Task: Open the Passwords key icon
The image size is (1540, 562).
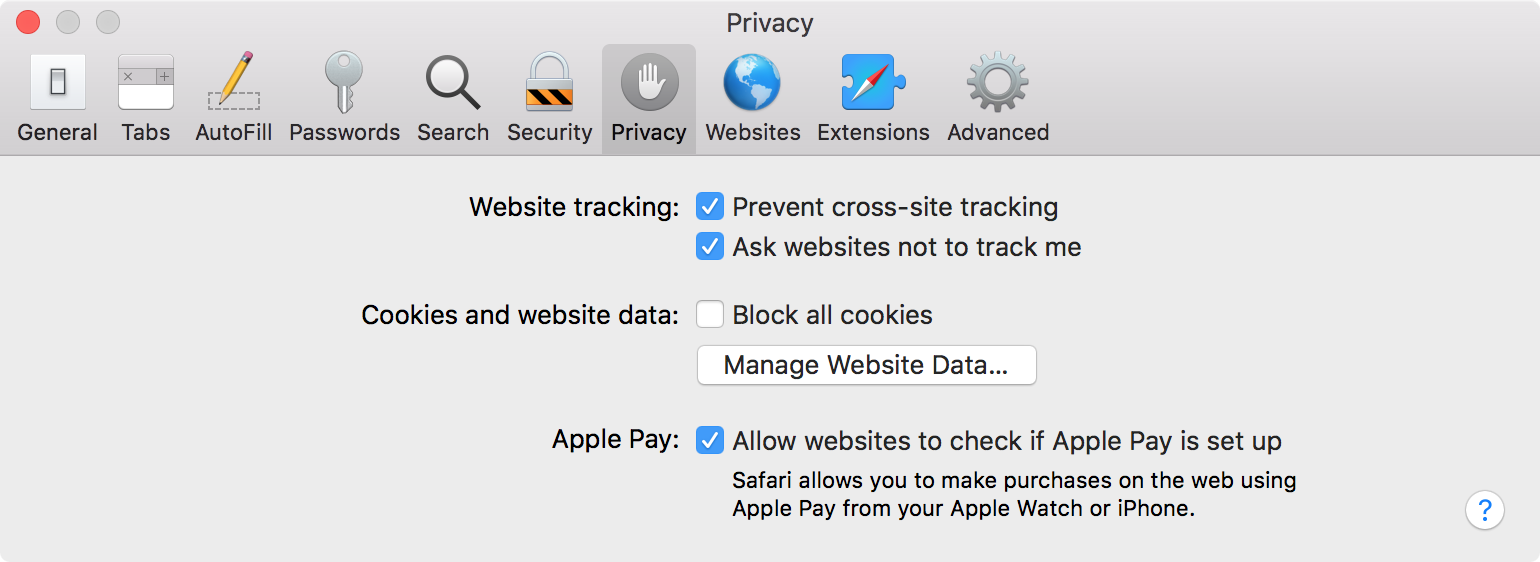Action: pyautogui.click(x=344, y=82)
